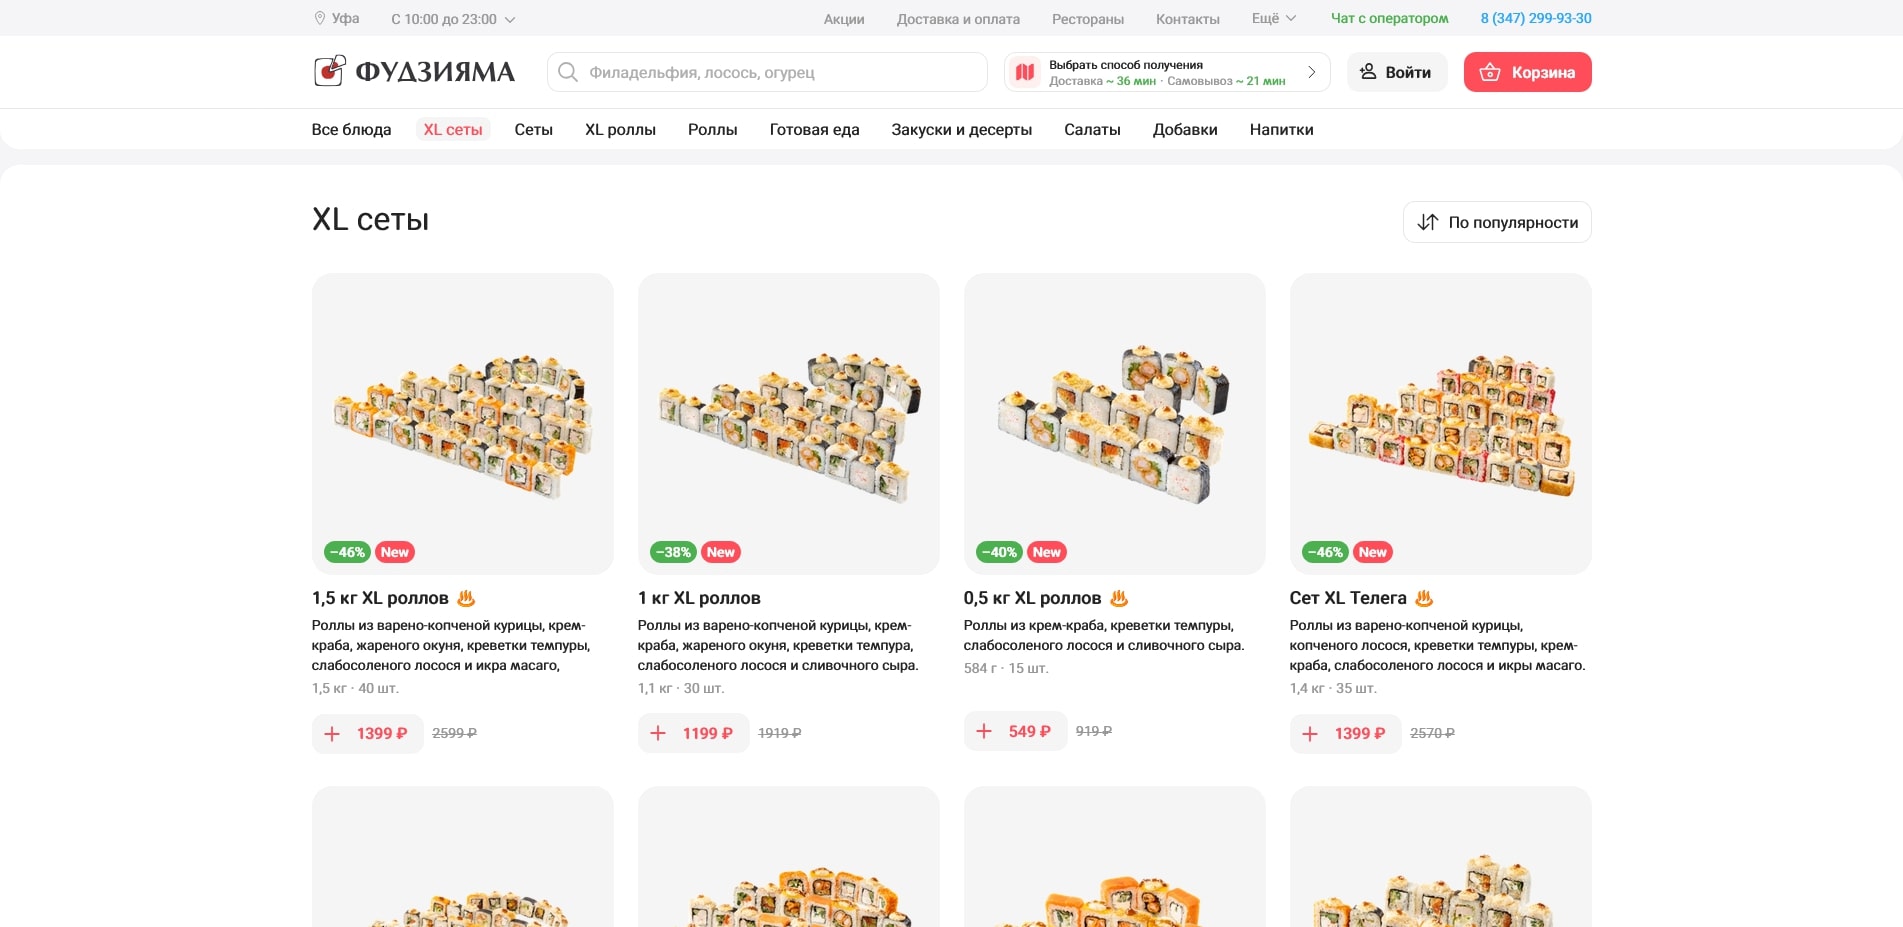
Task: Expand delivery method selector chevron
Action: point(1312,72)
